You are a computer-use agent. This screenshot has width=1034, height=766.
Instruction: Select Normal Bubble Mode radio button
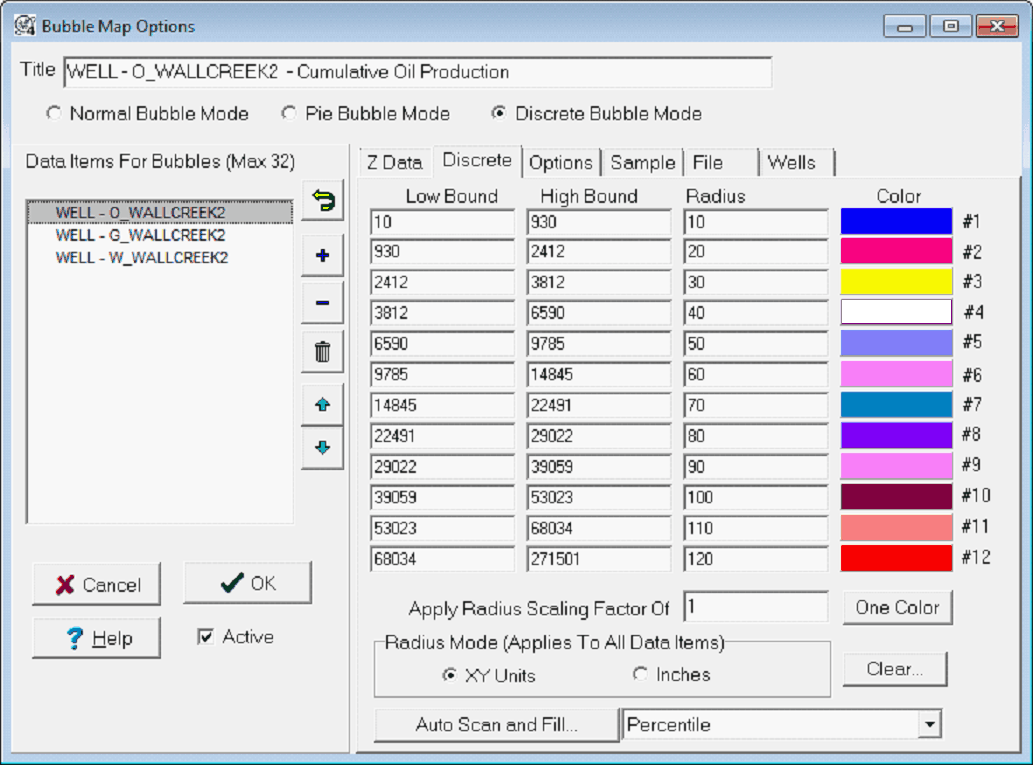(54, 113)
